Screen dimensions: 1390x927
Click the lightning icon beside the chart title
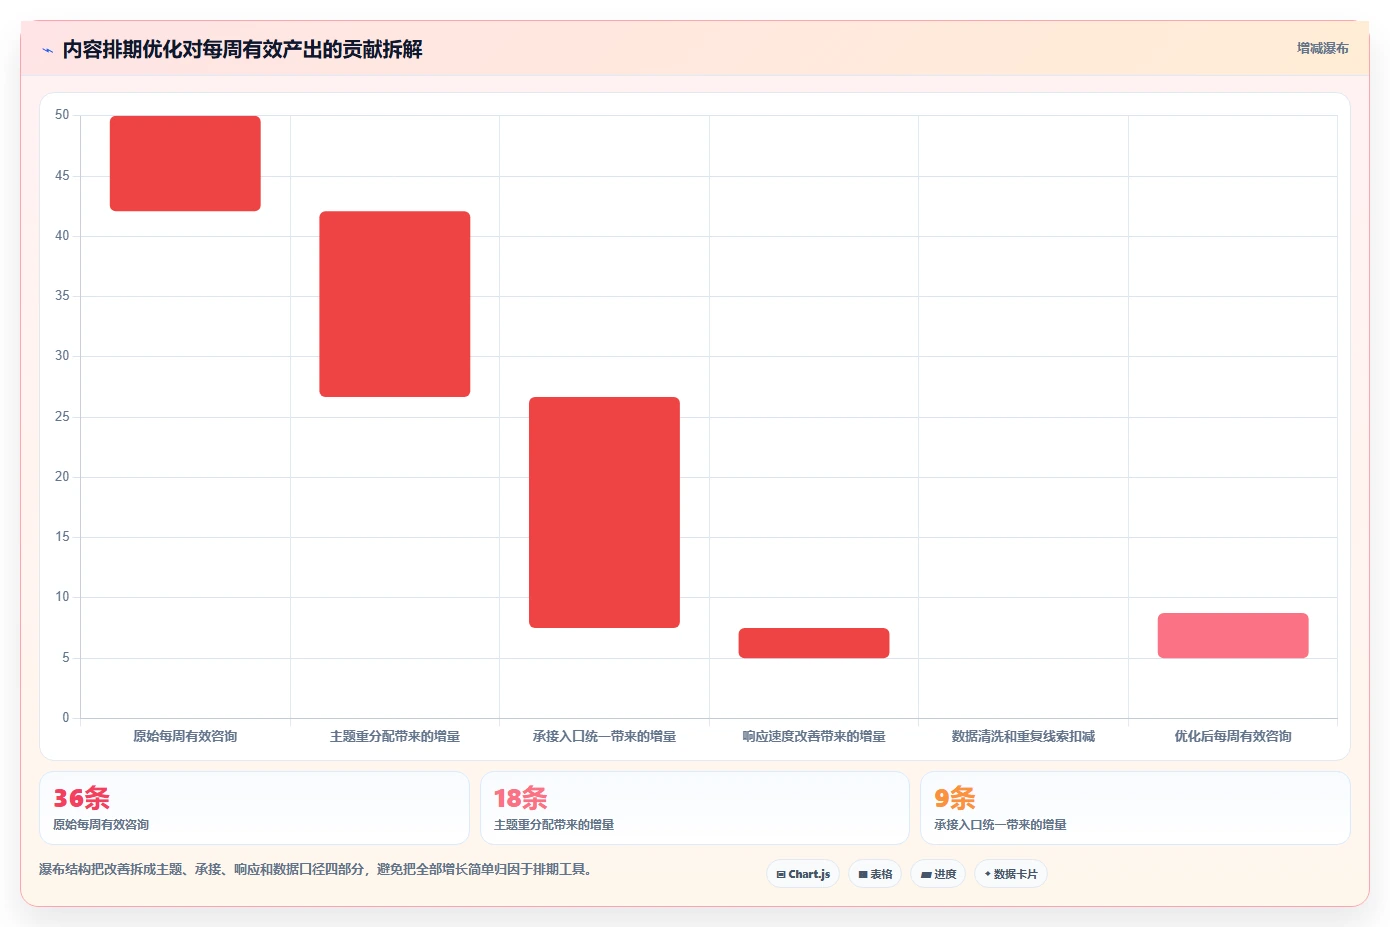click(47, 50)
